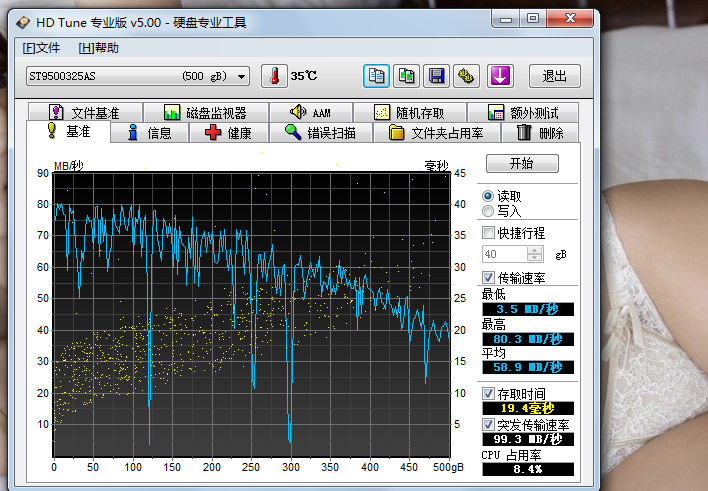Open the 文件 menu
The width and height of the screenshot is (708, 491).
pyautogui.click(x=41, y=48)
